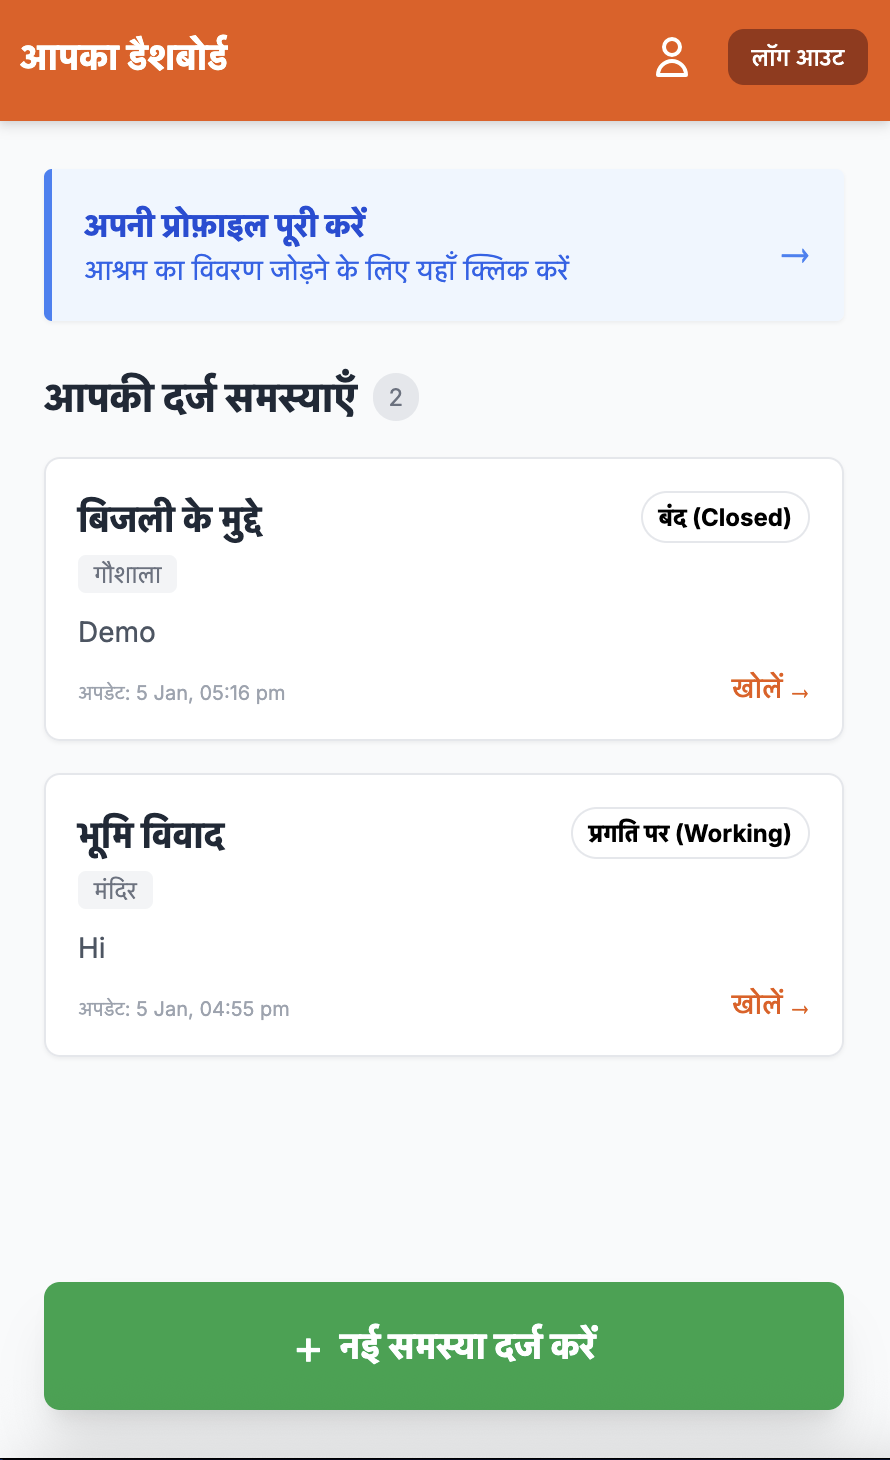Click the गौशाला category tag
890x1460 pixels.
(x=127, y=574)
